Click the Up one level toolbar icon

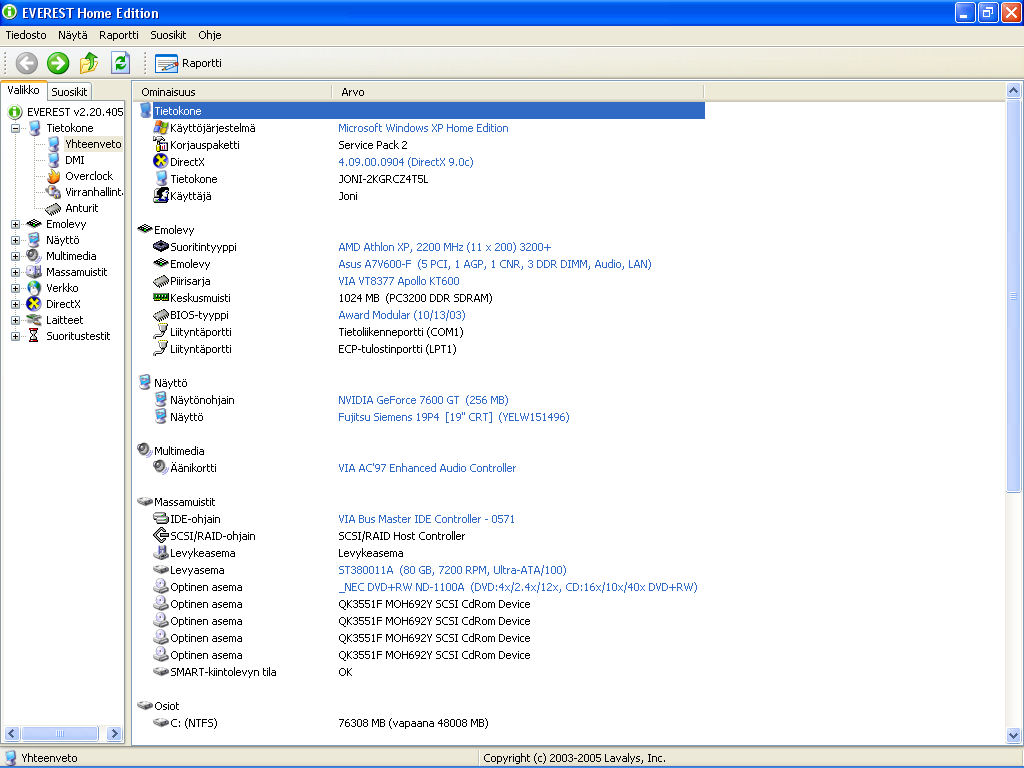click(89, 63)
